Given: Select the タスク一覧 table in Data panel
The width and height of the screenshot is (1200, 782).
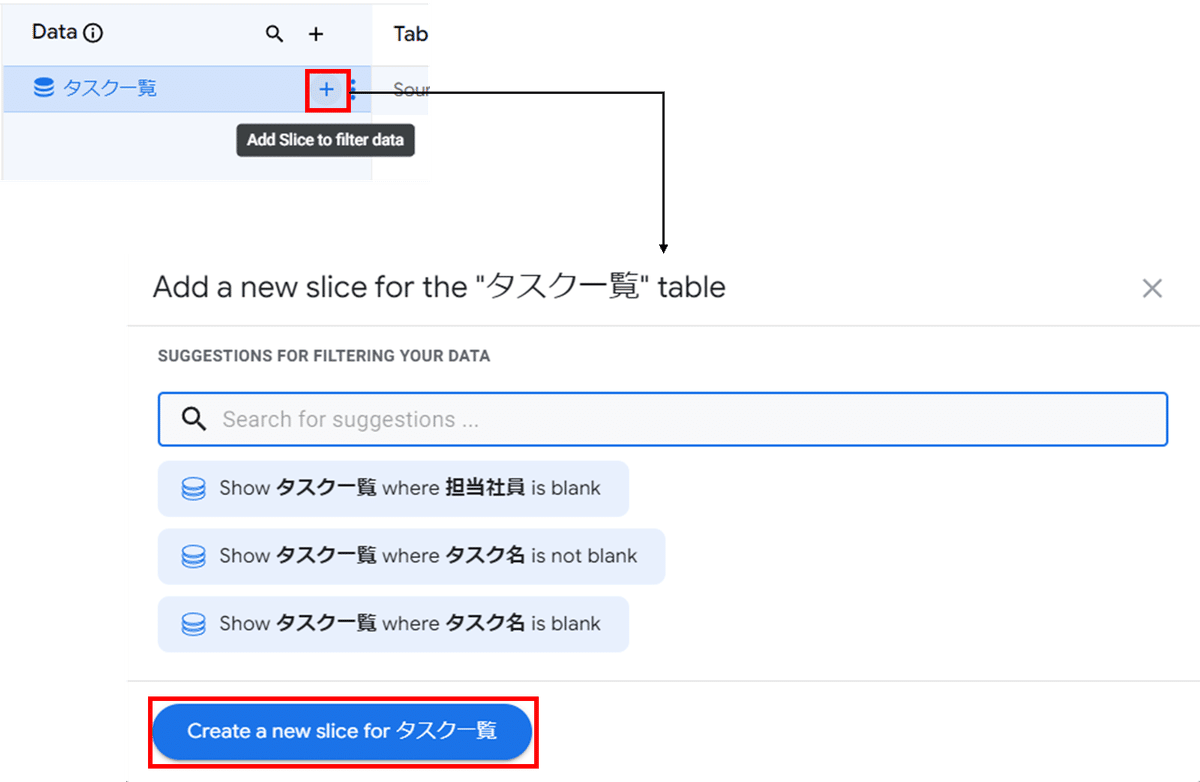Looking at the screenshot, I should (110, 89).
